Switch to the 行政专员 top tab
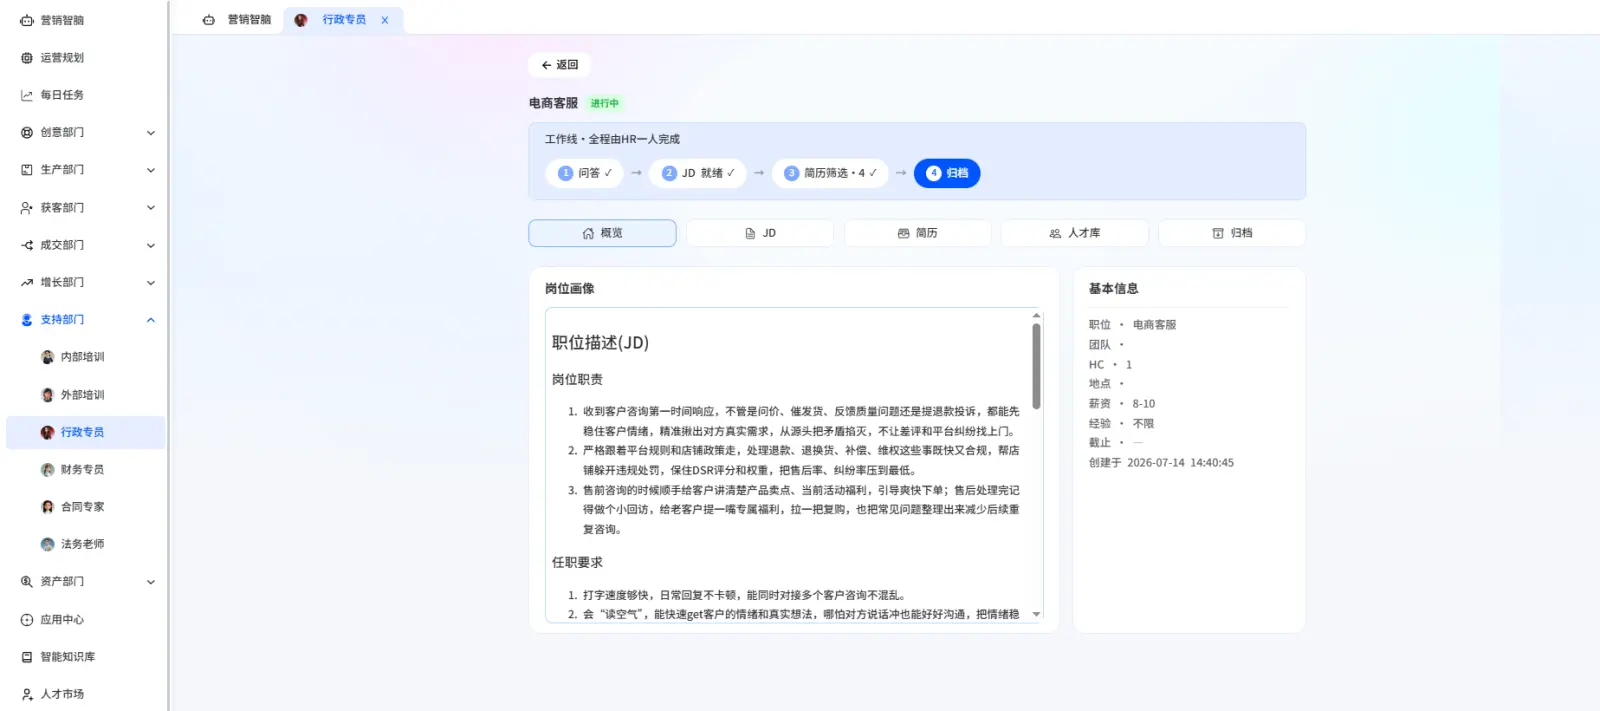Viewport: 1600px width, 711px height. pyautogui.click(x=343, y=20)
